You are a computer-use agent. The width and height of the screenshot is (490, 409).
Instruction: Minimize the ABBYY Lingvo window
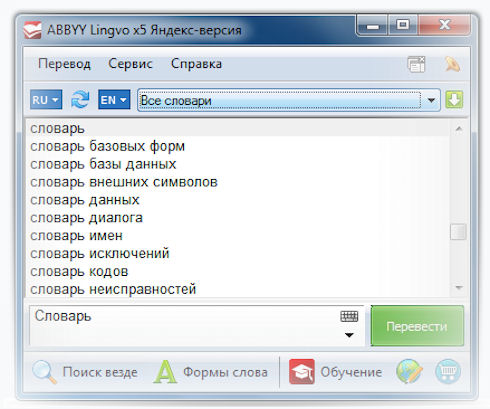click(x=372, y=25)
